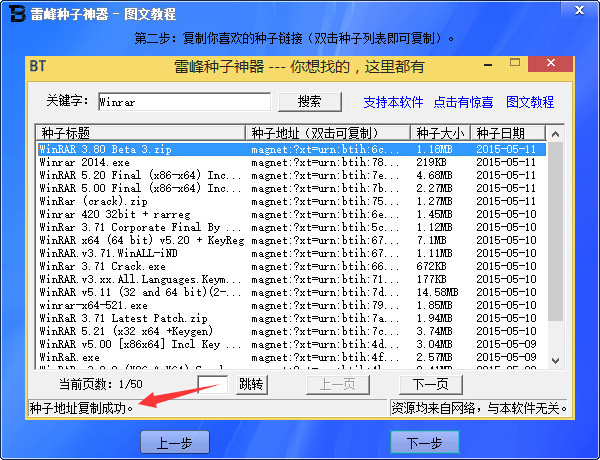This screenshot has width=600, height=460.
Task: Select row WinRaR.exe
Action: 292,357
